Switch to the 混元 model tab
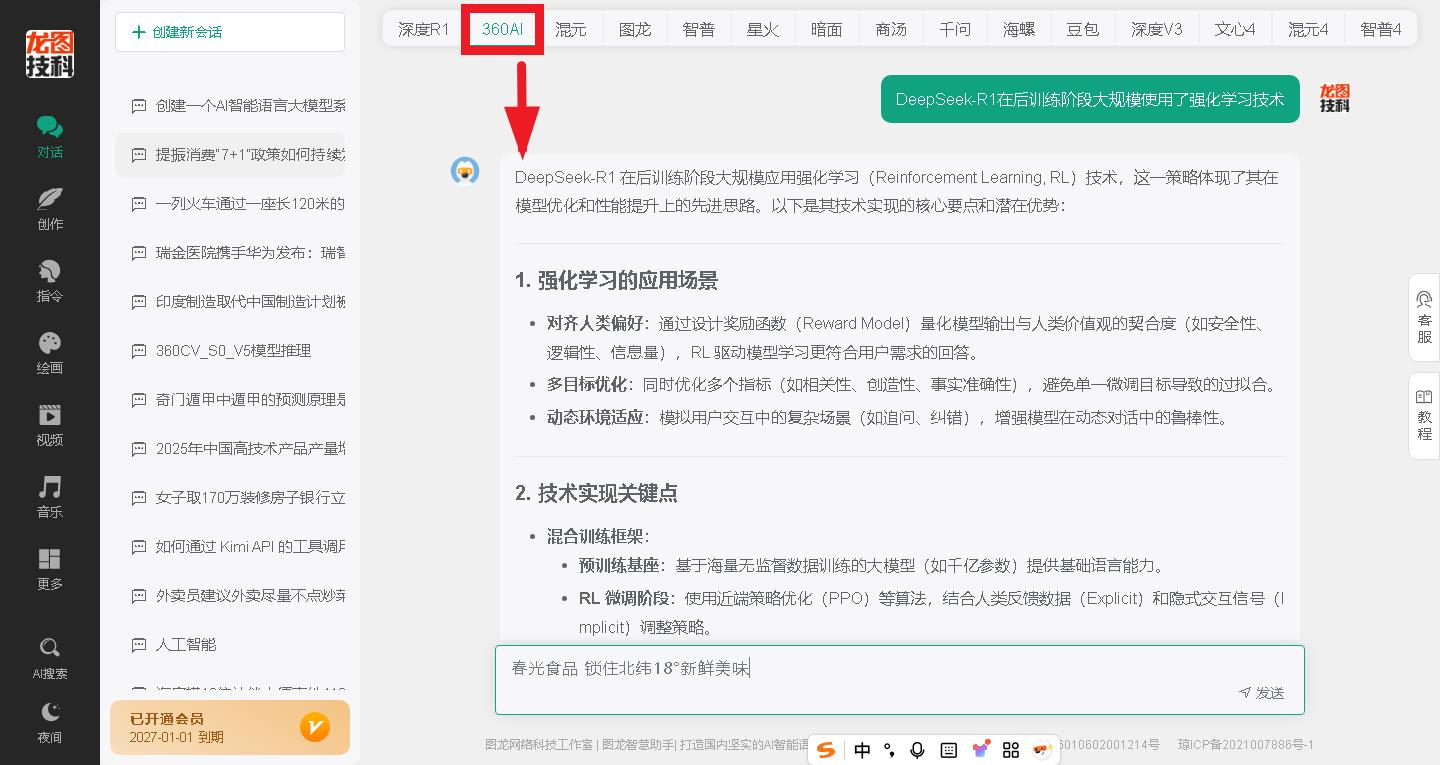 (x=571, y=29)
